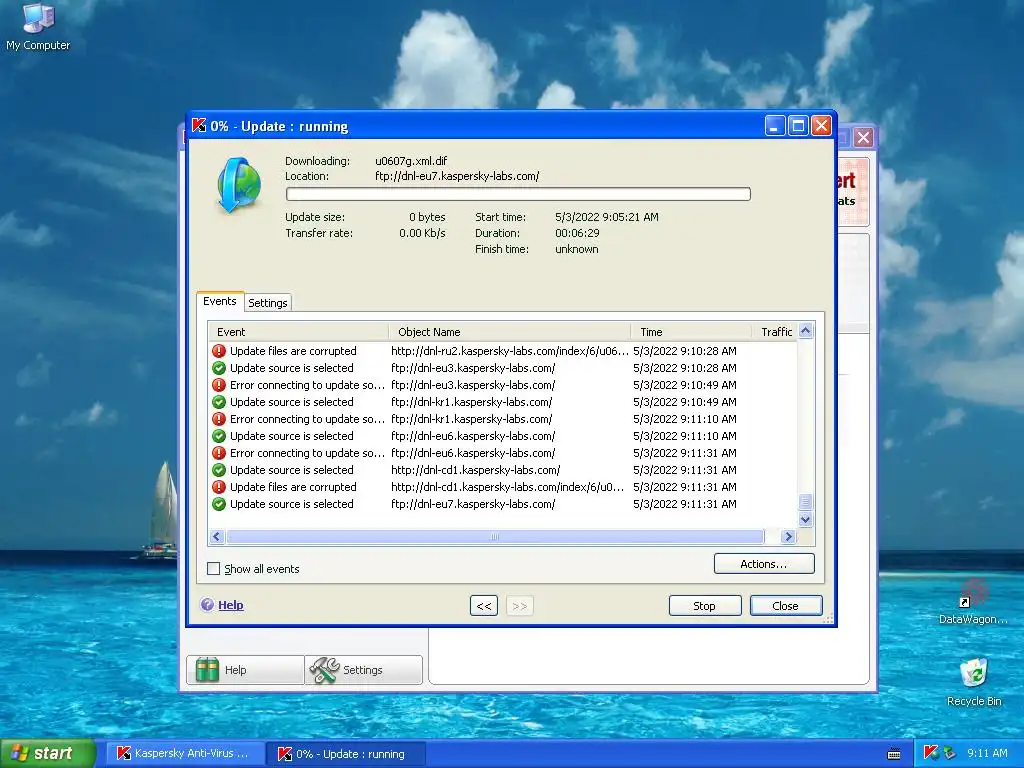Open the Windows start menu

click(x=48, y=753)
